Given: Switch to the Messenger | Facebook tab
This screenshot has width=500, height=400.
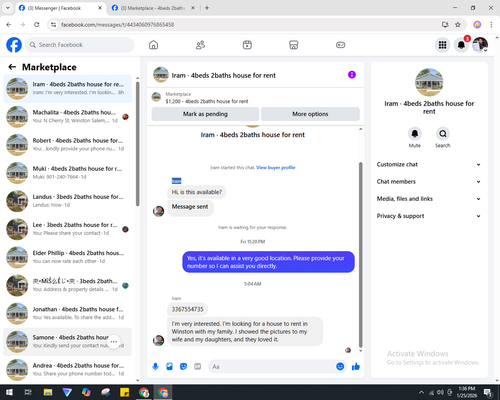Looking at the screenshot, I should pyautogui.click(x=60, y=8).
